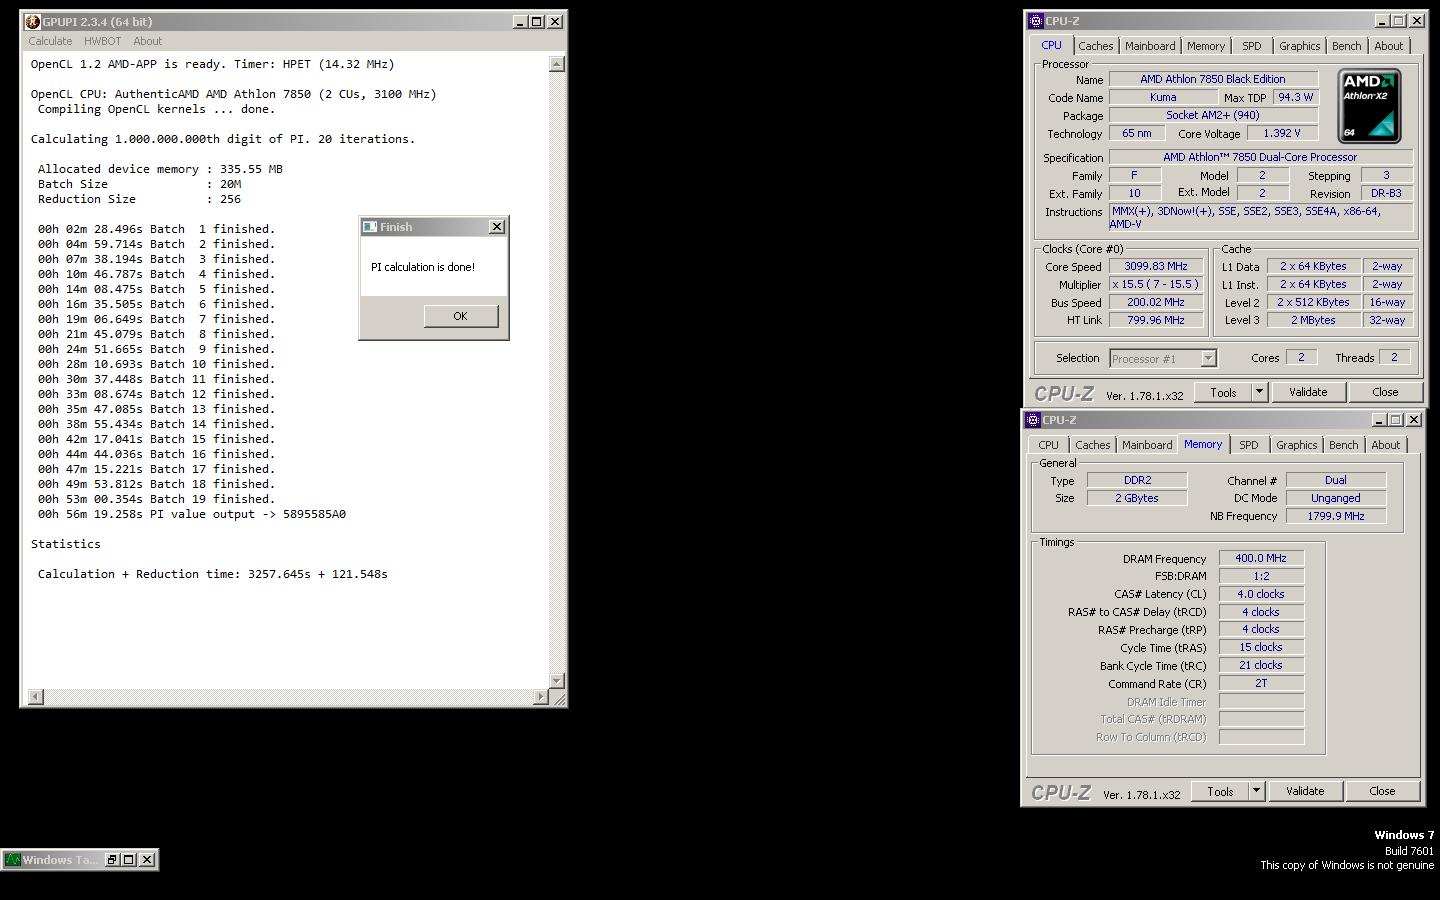This screenshot has width=1440, height=900.
Task: Select CPU tab in lower CPU-Z window
Action: (1048, 445)
